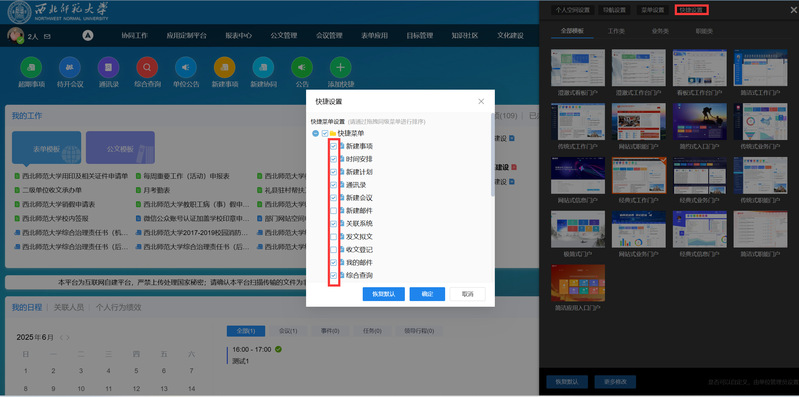
Task: Check the 新建邮件 checkbox
Action: 334,211
